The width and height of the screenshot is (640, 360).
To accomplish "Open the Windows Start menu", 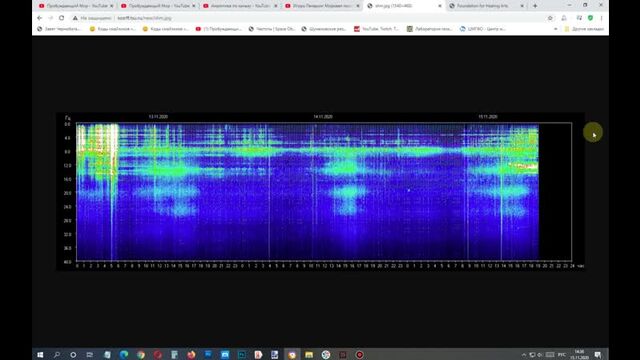I will coord(40,355).
